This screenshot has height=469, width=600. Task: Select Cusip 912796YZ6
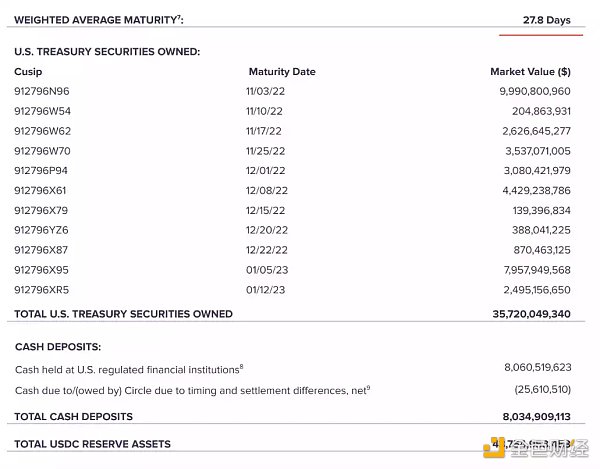click(x=43, y=229)
